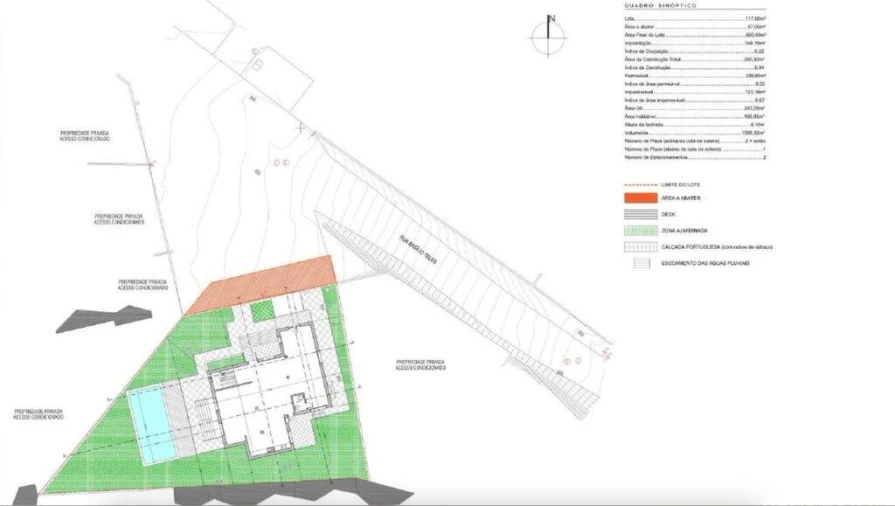
Task: Click the Zona Ajardinada legend text
Action: (684, 231)
